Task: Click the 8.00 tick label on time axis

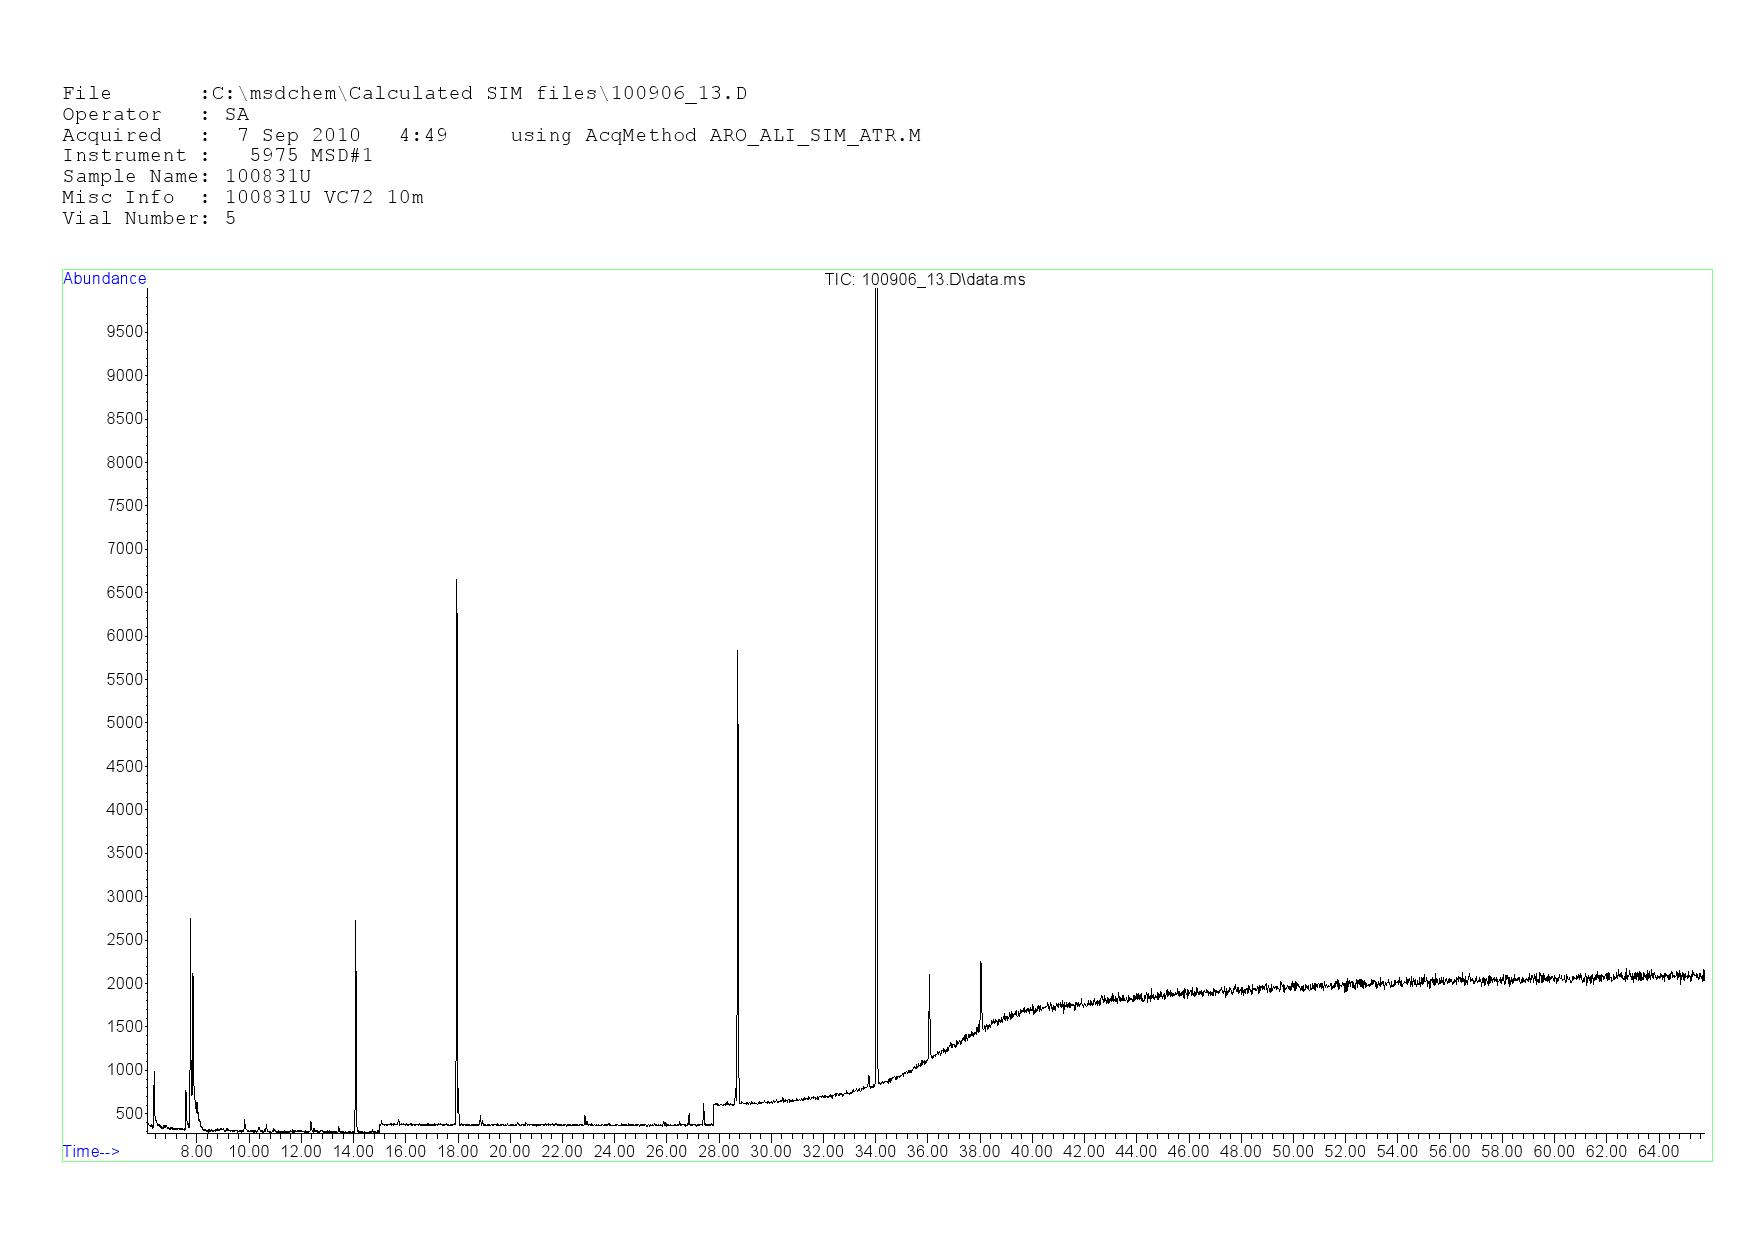Action: click(197, 1152)
